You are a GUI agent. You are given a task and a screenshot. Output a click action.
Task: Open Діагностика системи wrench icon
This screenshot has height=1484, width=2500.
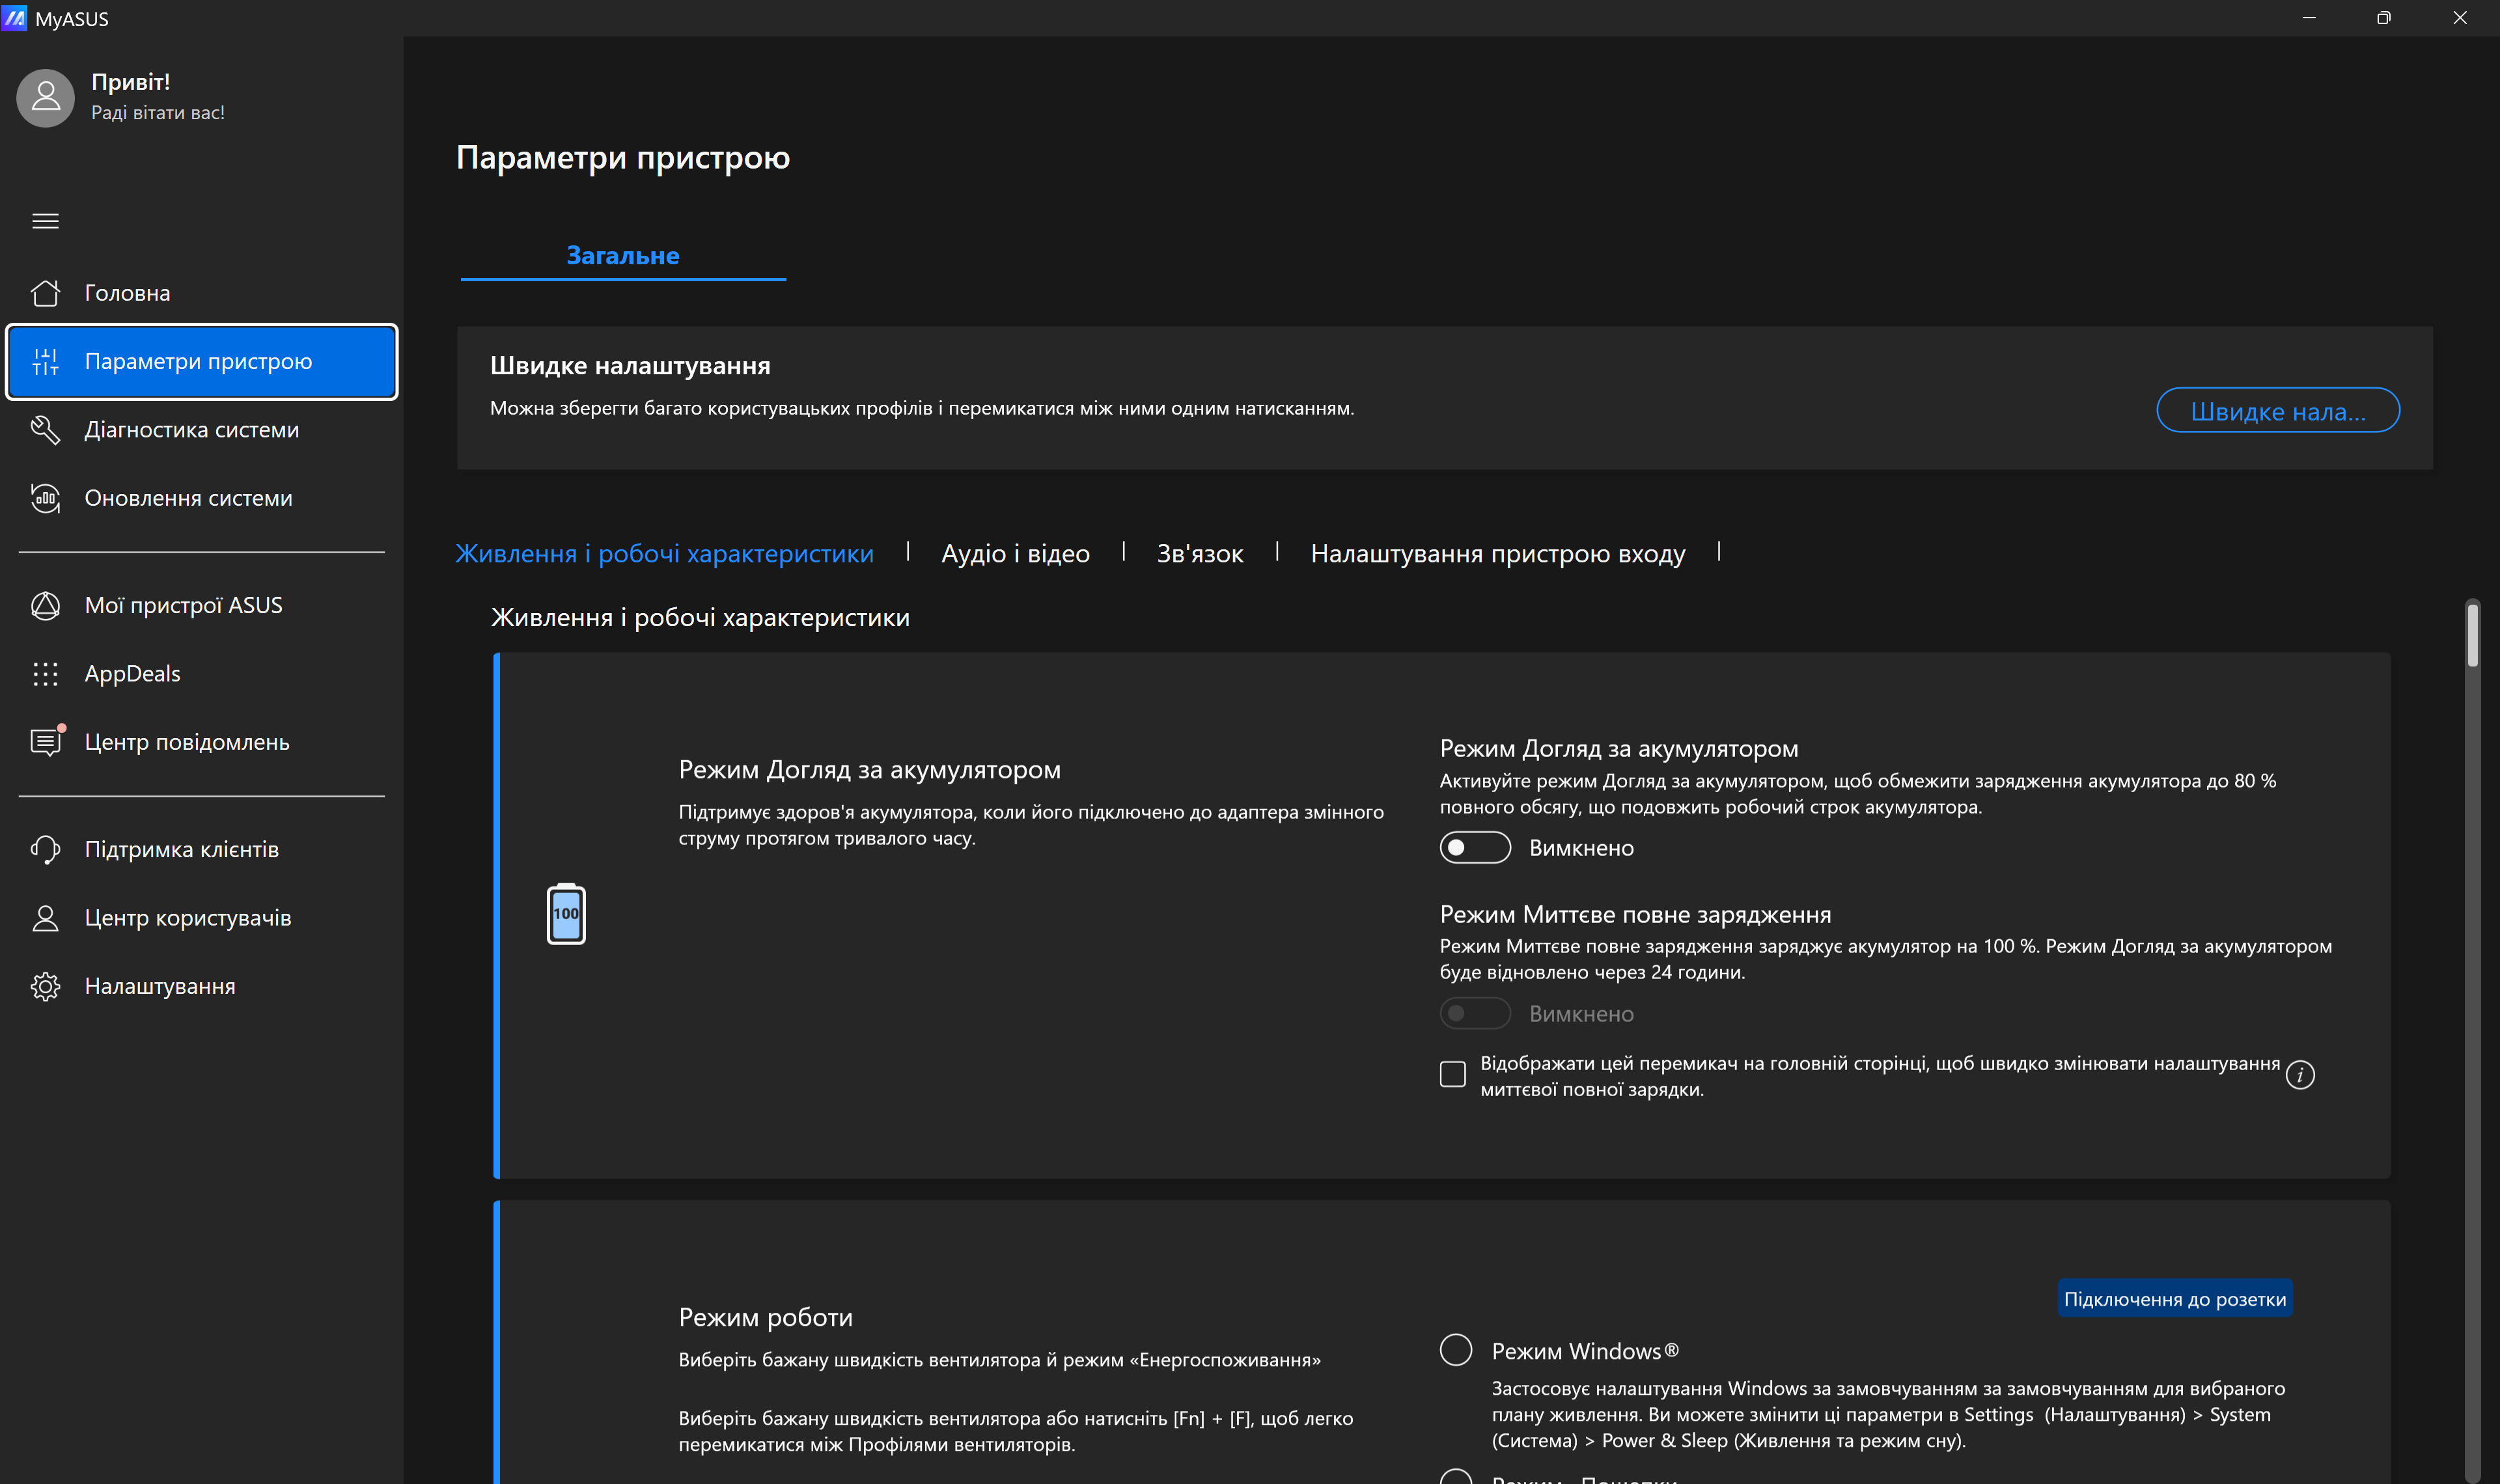point(45,430)
